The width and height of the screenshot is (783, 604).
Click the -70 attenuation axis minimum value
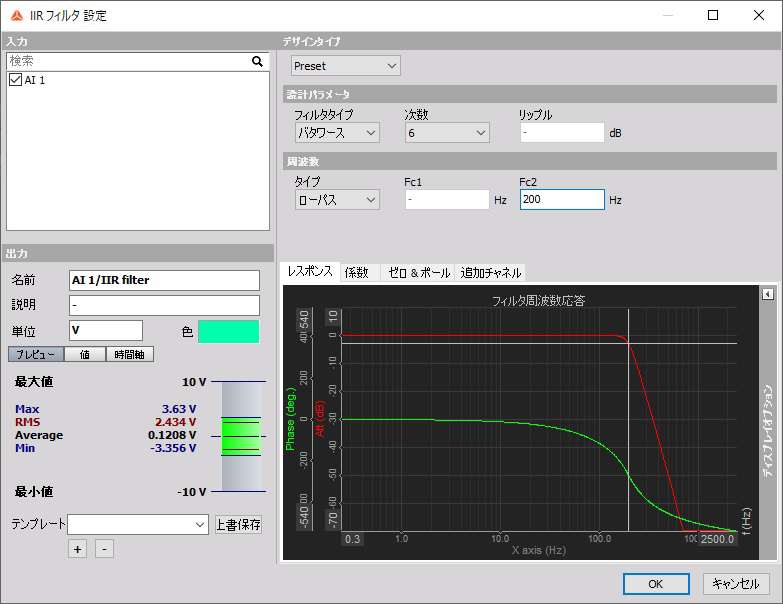(x=333, y=519)
